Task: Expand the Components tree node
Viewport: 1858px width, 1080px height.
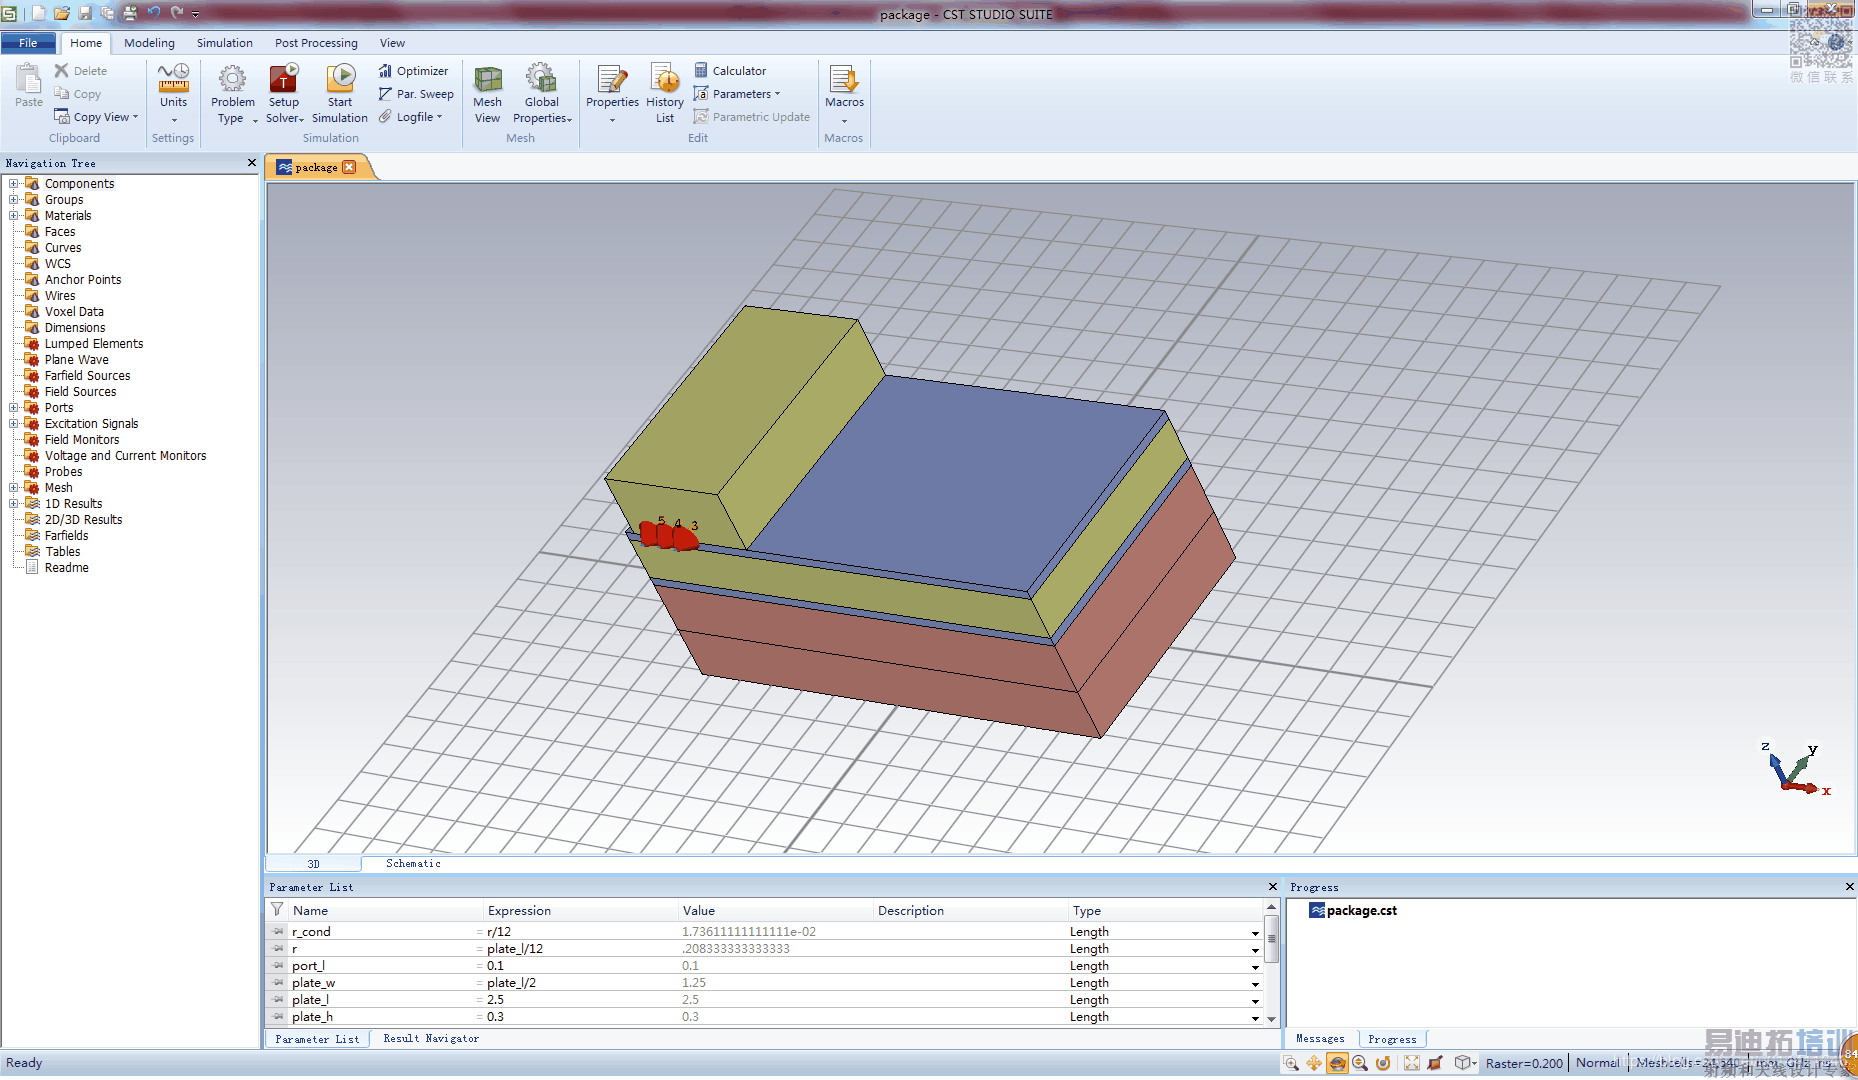Action: tap(14, 184)
